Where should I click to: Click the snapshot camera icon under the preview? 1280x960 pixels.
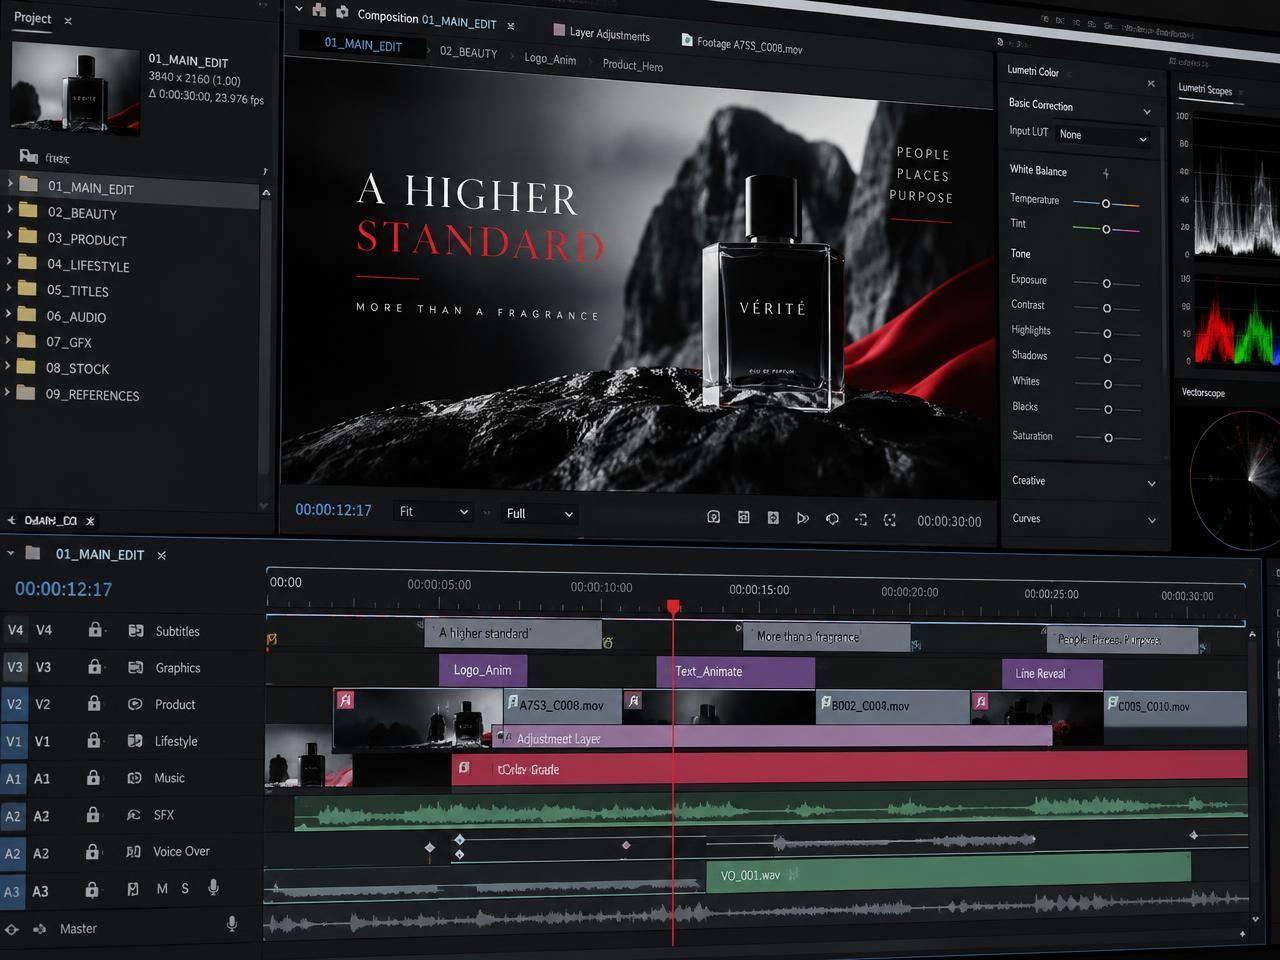713,517
